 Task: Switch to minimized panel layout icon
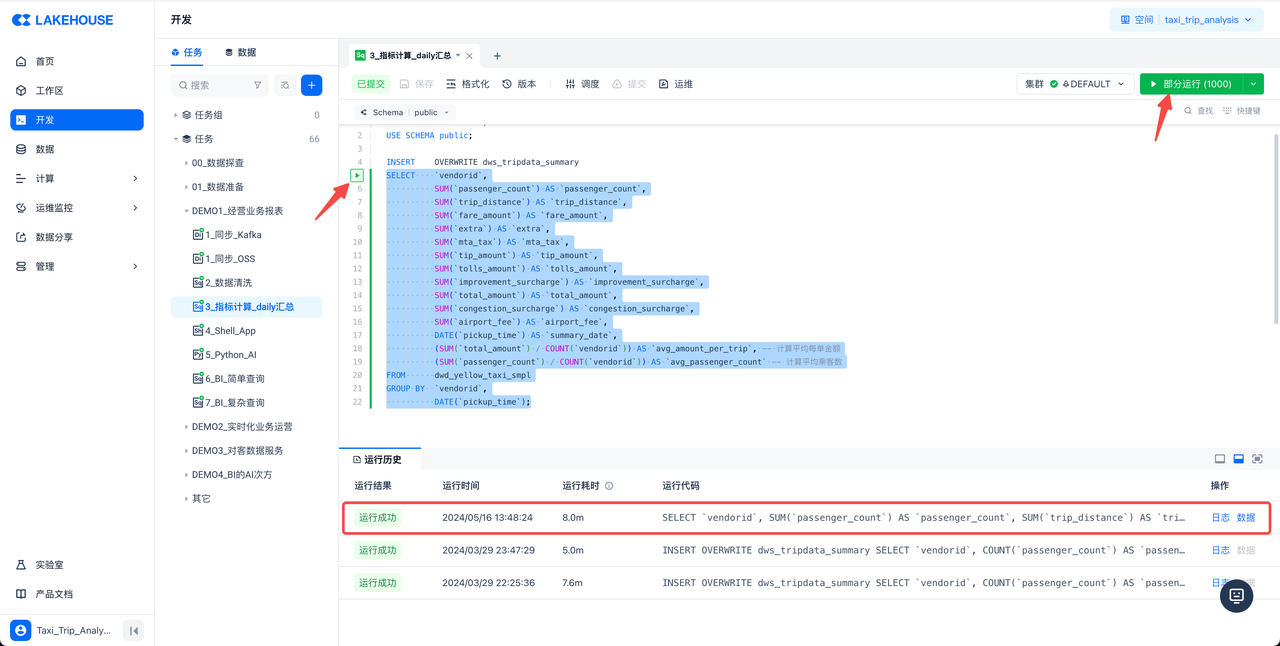tap(1219, 459)
